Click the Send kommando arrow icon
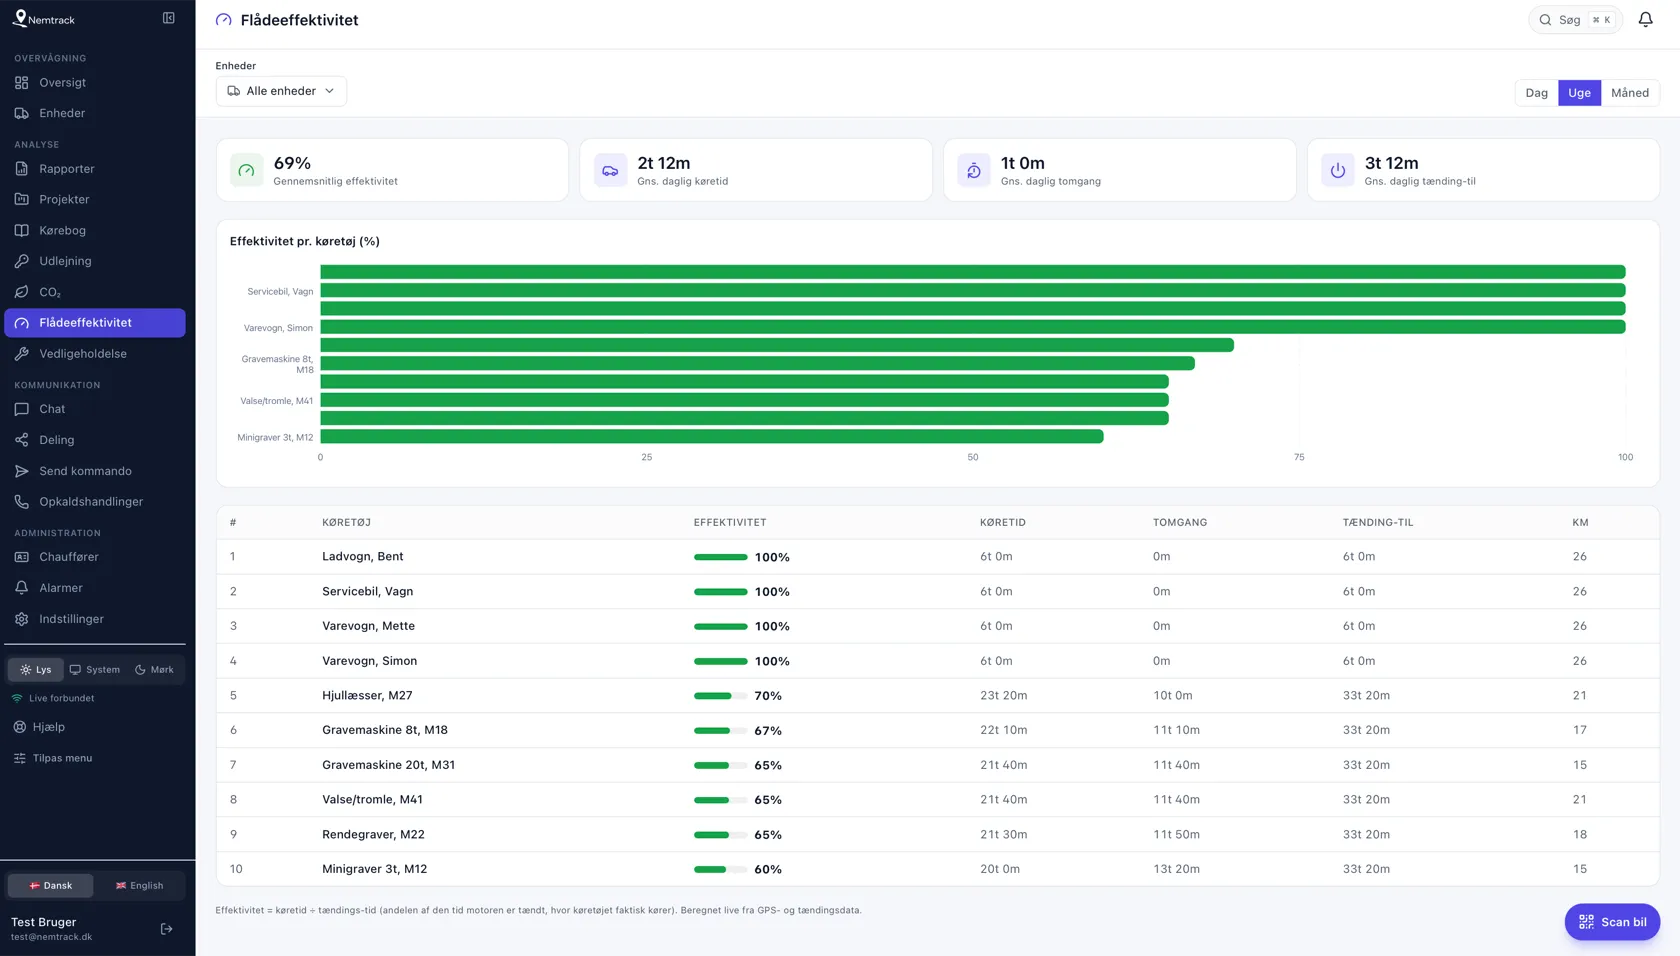This screenshot has height=956, width=1680. point(21,471)
